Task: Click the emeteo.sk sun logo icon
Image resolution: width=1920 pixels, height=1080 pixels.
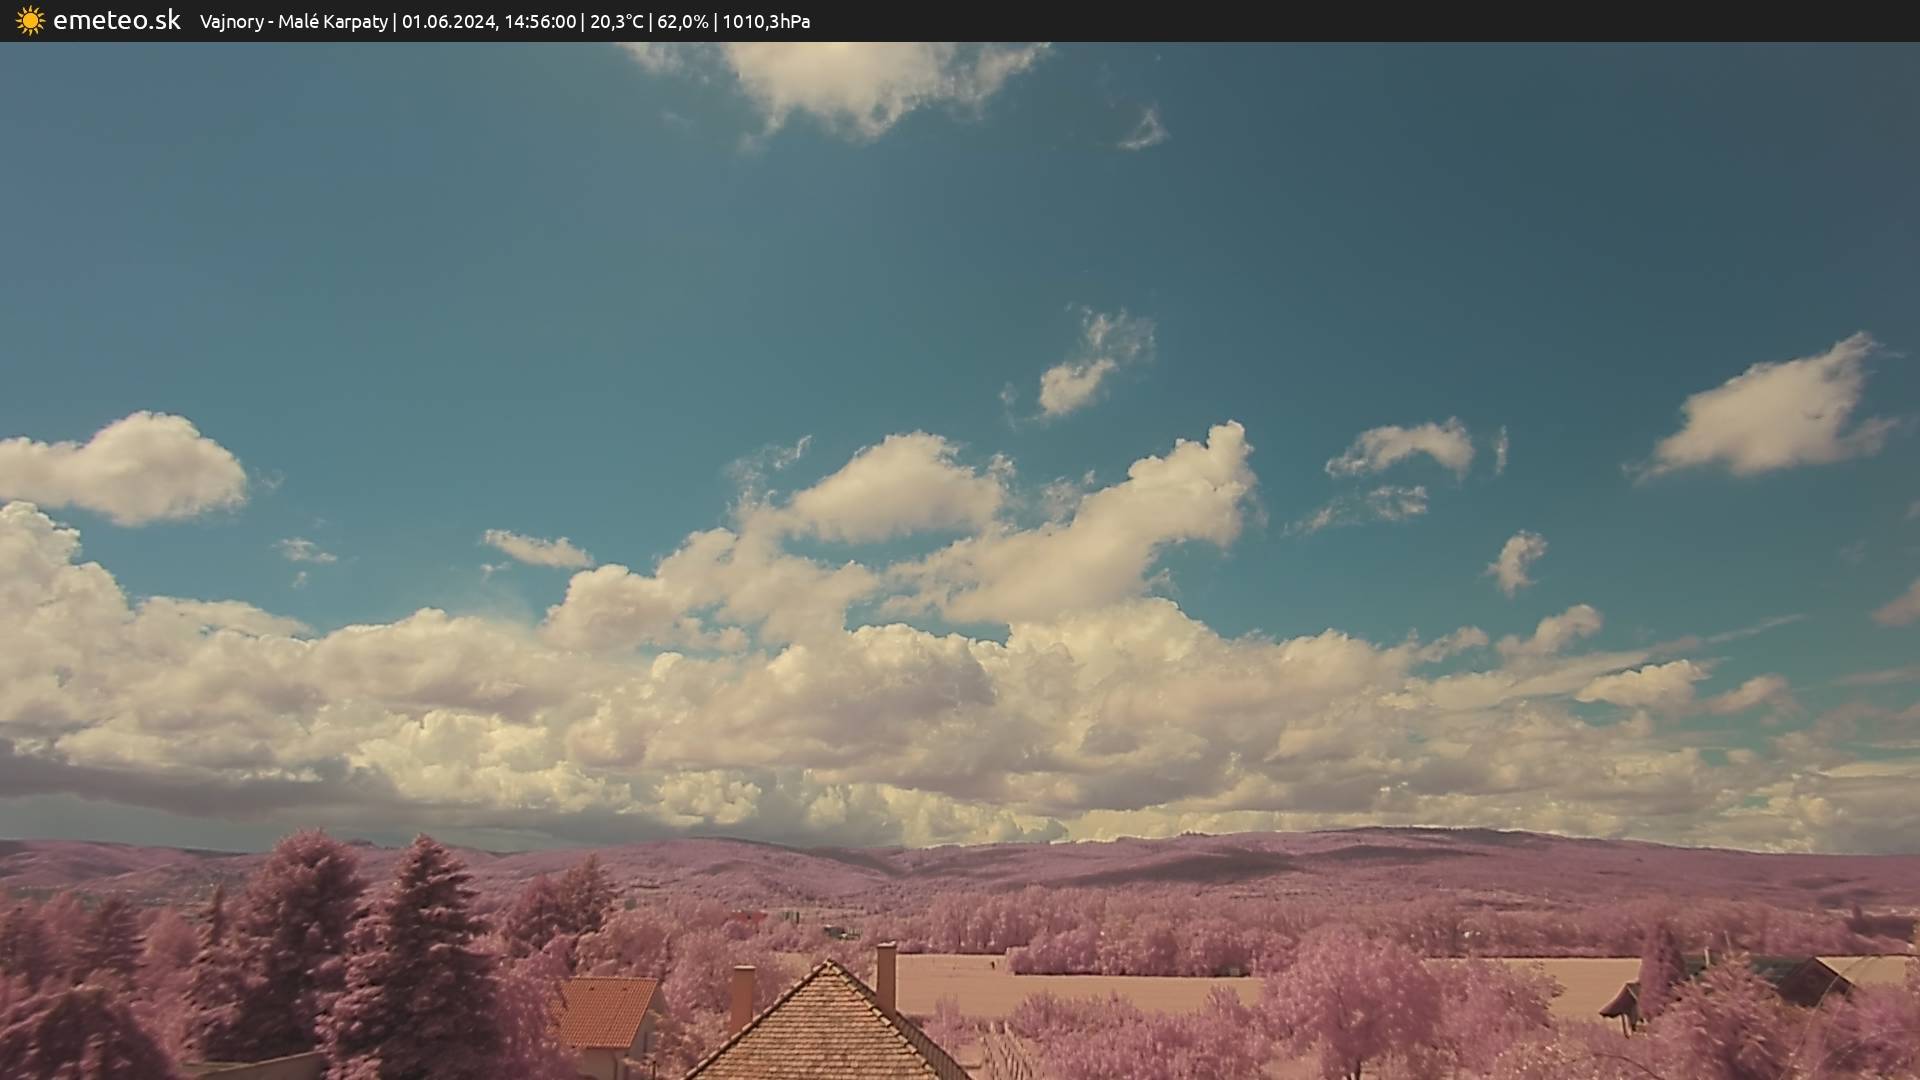Action: pyautogui.click(x=30, y=21)
